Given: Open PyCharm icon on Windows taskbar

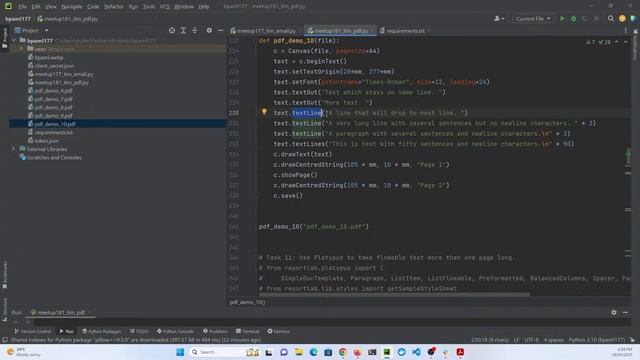Looking at the screenshot, I should tap(387, 352).
